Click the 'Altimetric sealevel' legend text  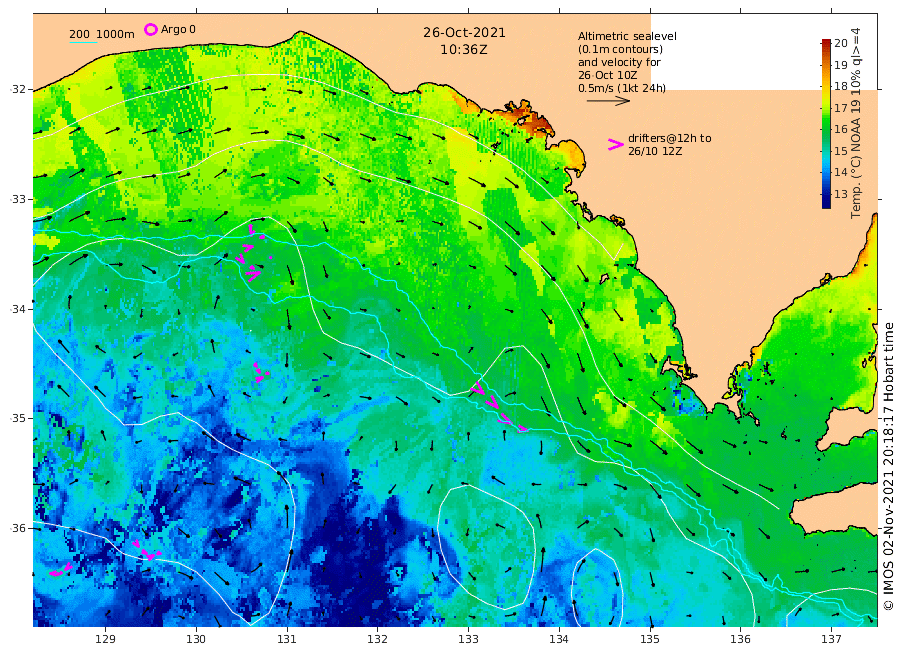[627, 36]
